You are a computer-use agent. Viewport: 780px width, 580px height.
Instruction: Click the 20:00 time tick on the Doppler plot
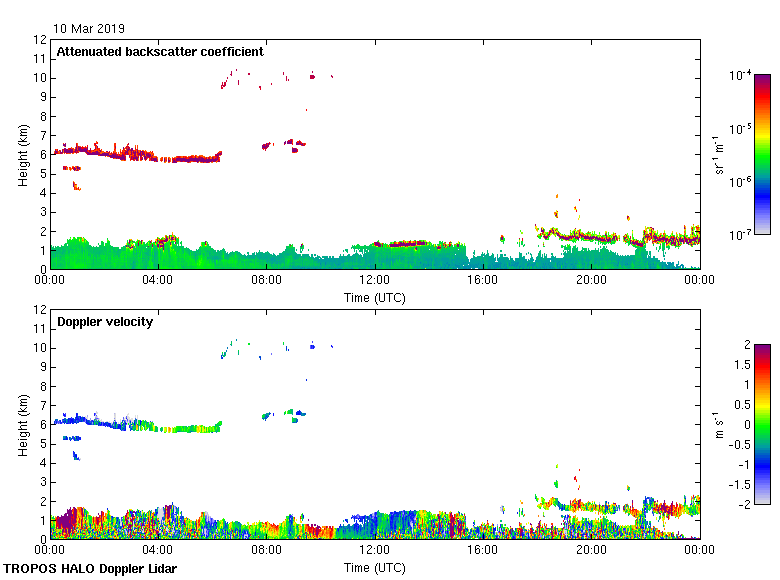(590, 551)
